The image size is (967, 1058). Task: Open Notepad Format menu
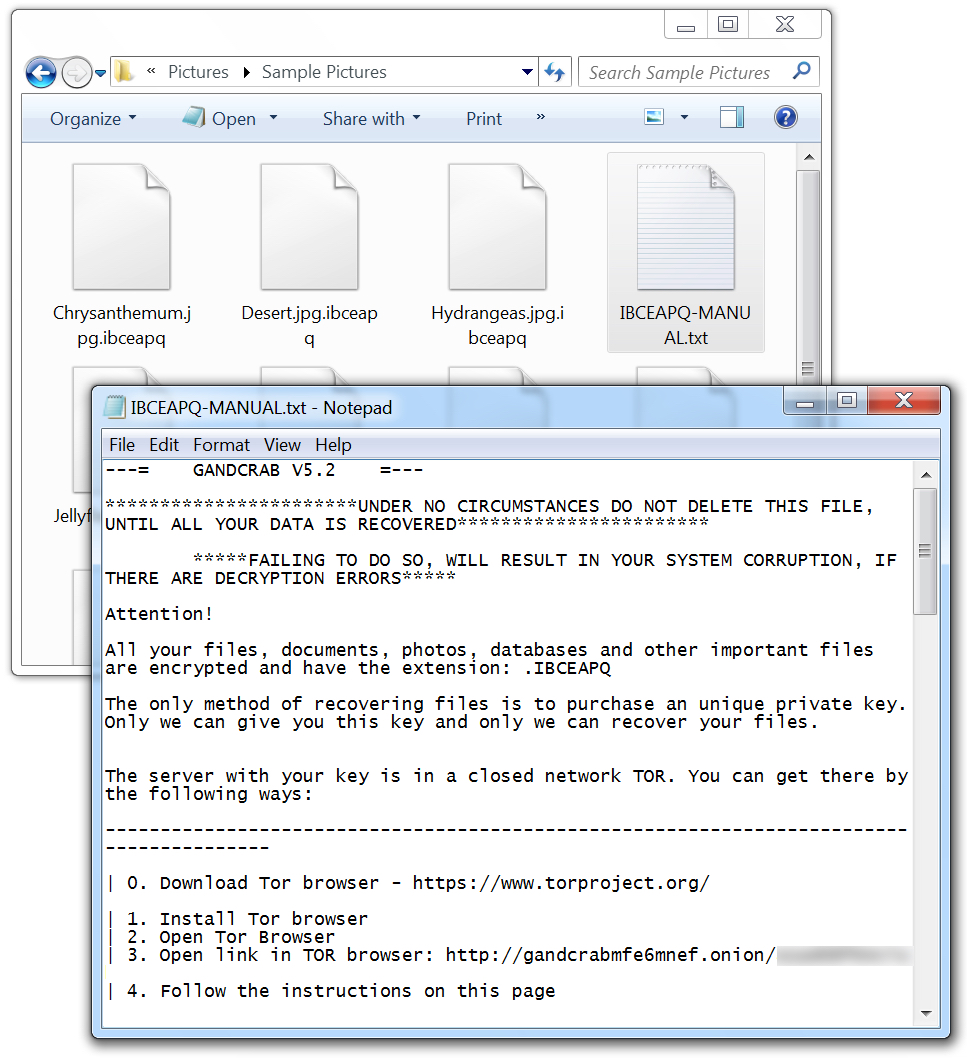(x=221, y=445)
